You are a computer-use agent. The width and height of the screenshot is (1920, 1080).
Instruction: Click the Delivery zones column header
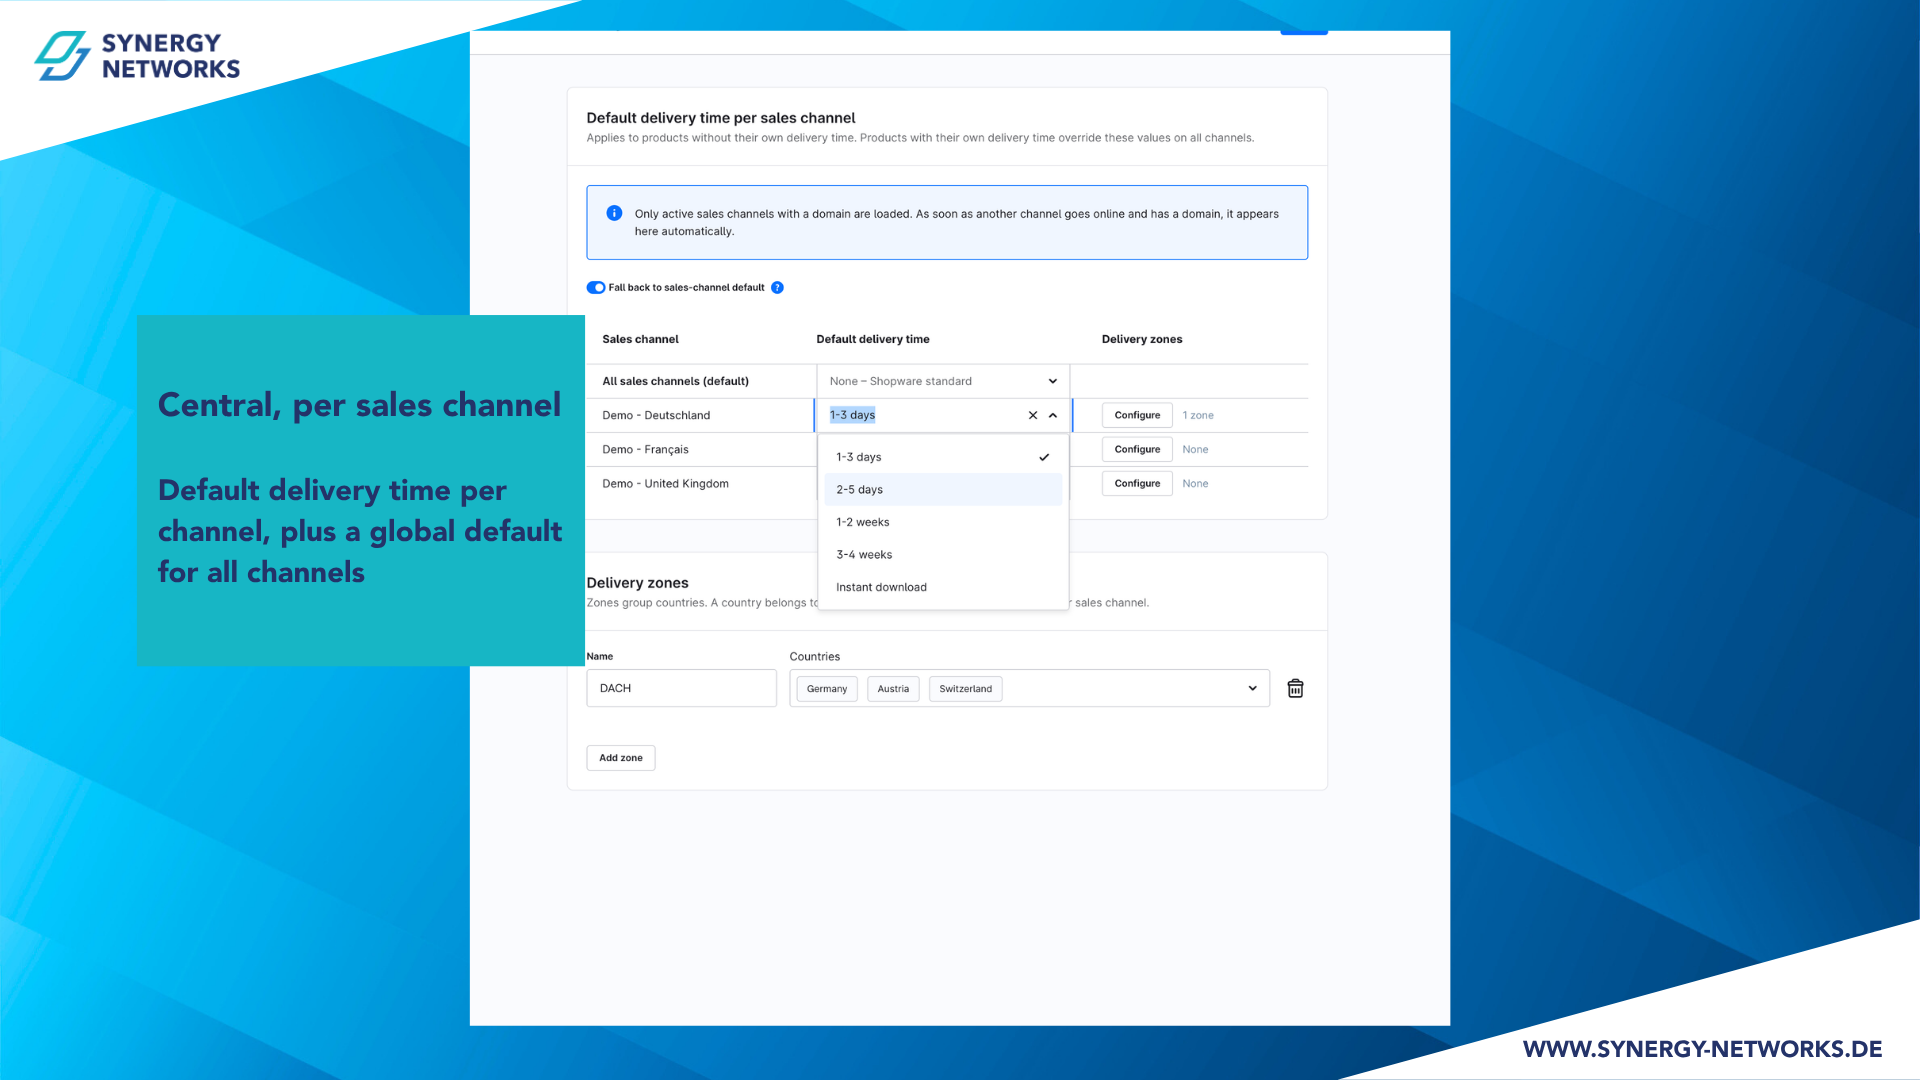(x=1142, y=339)
